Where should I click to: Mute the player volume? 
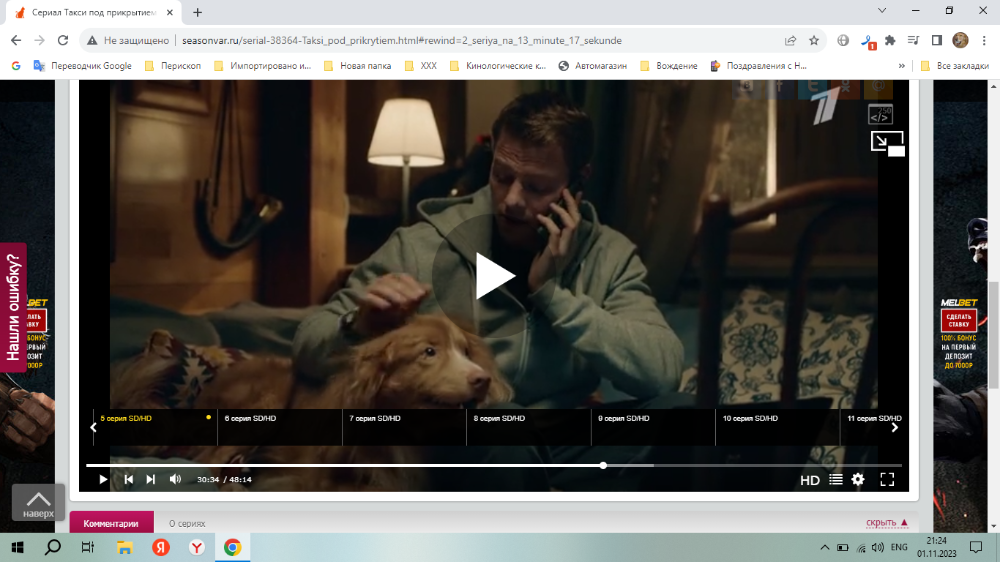point(175,479)
